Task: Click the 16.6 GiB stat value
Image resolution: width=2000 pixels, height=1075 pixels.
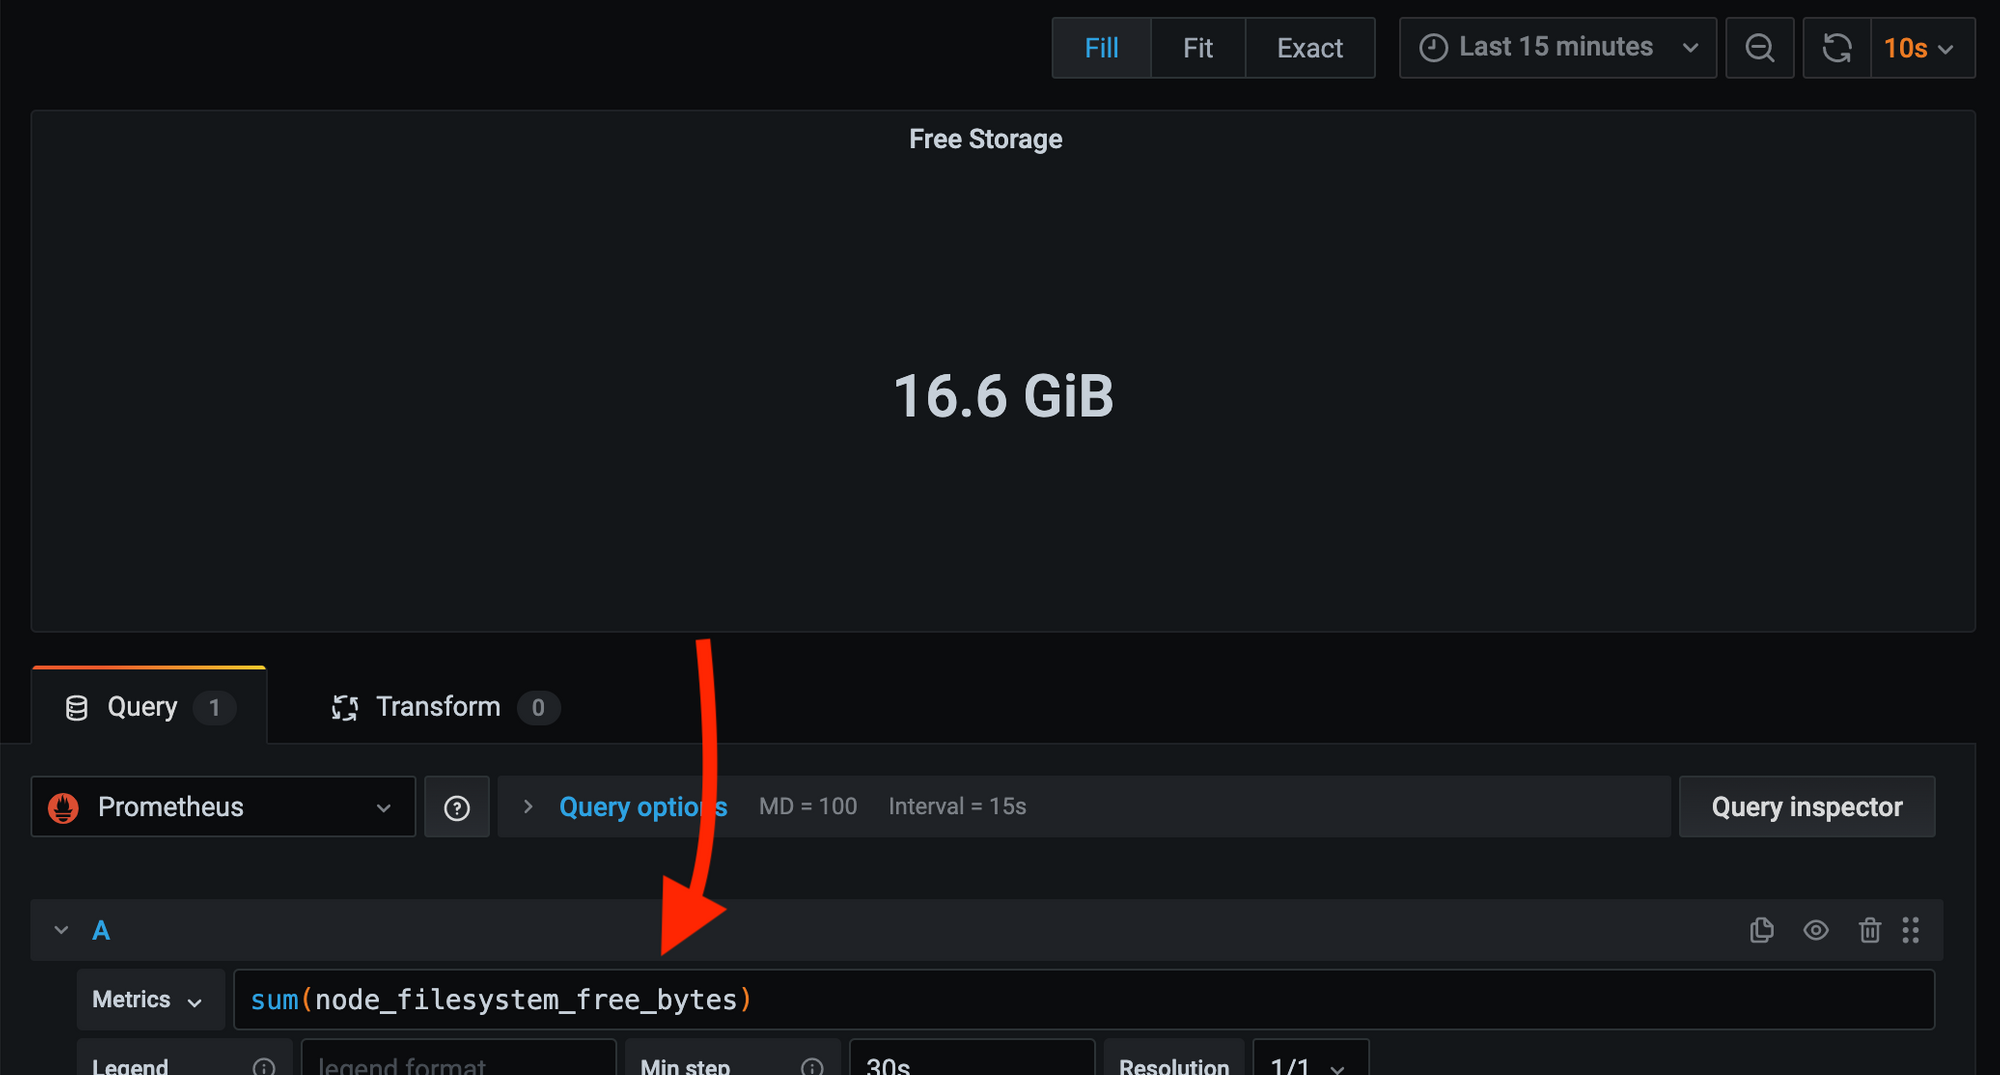Action: click(1003, 396)
